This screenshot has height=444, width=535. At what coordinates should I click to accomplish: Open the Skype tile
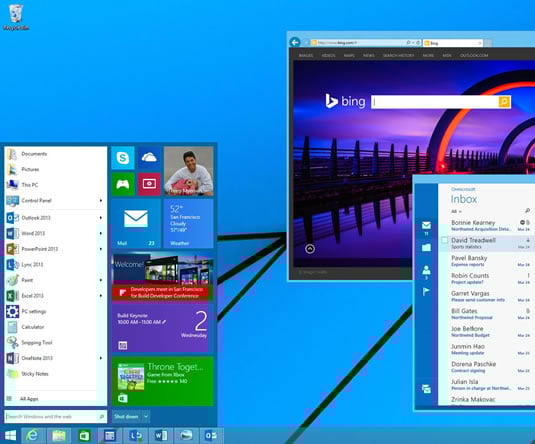coord(123,158)
